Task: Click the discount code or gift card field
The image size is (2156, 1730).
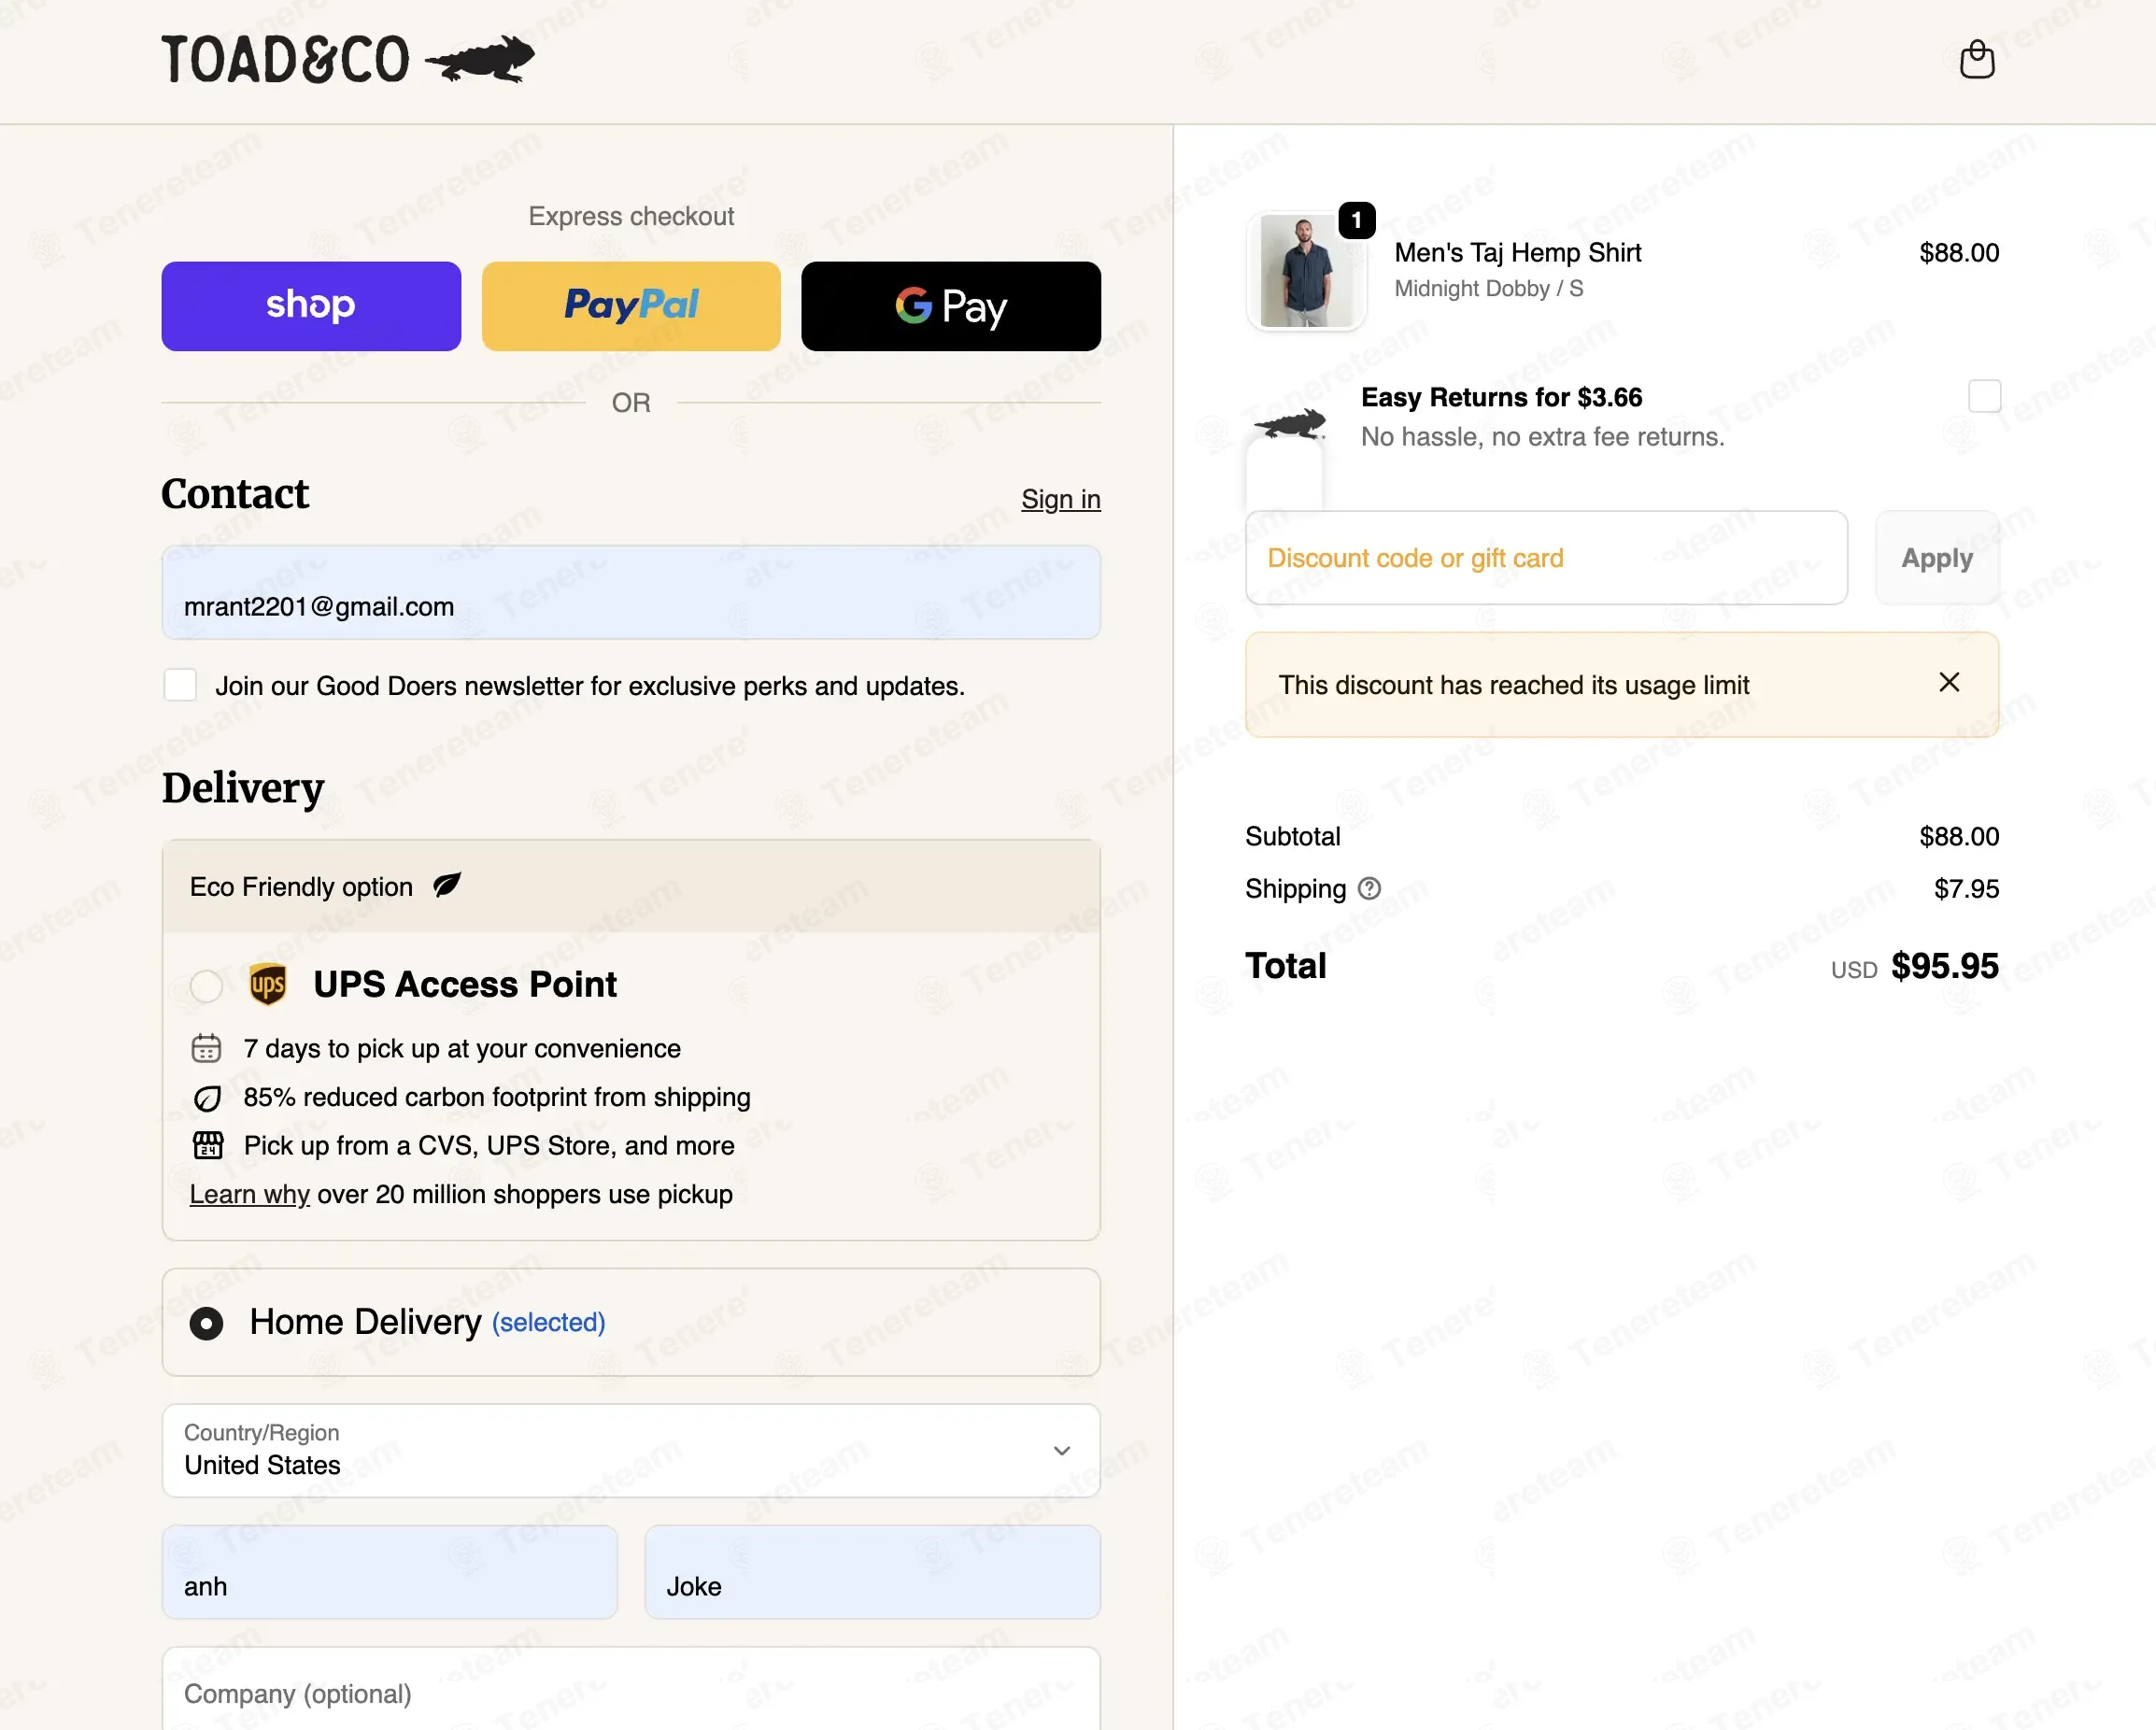Action: 1546,558
